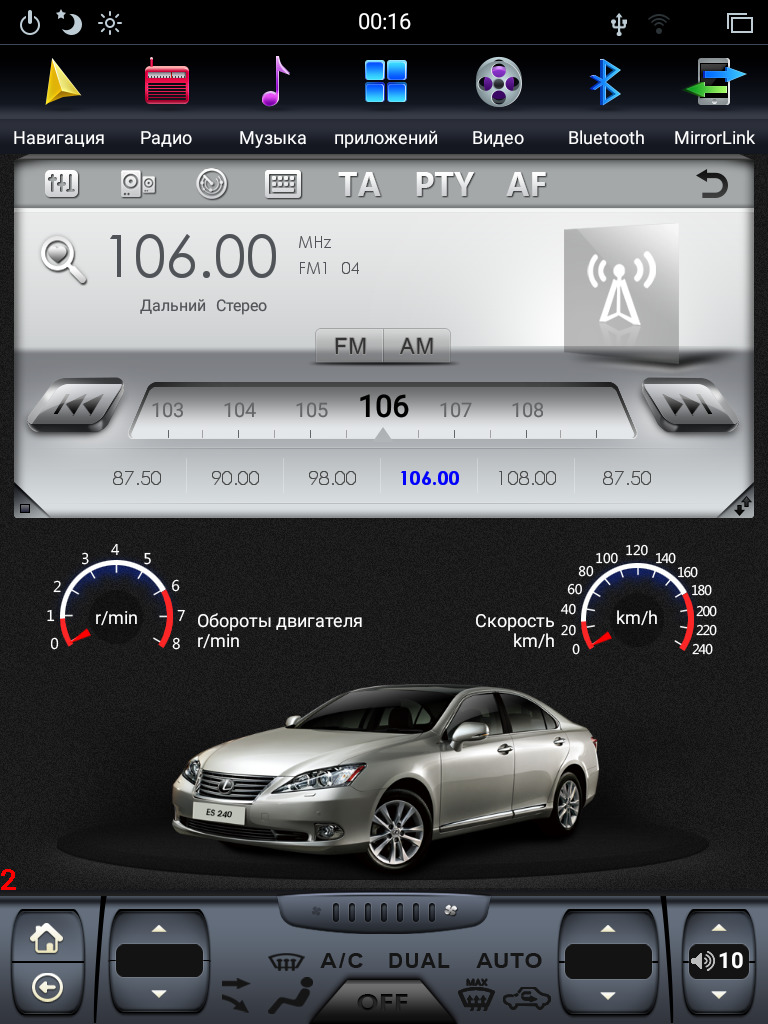Open the radio equalizer sliders icon
Image resolution: width=768 pixels, height=1024 pixels.
coord(61,184)
